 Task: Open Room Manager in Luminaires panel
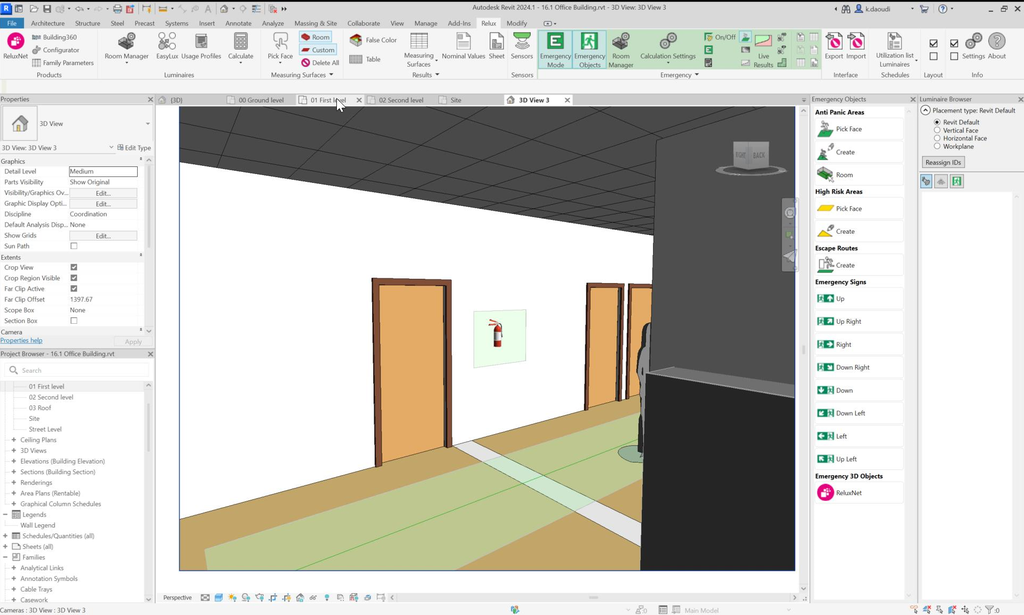point(127,46)
